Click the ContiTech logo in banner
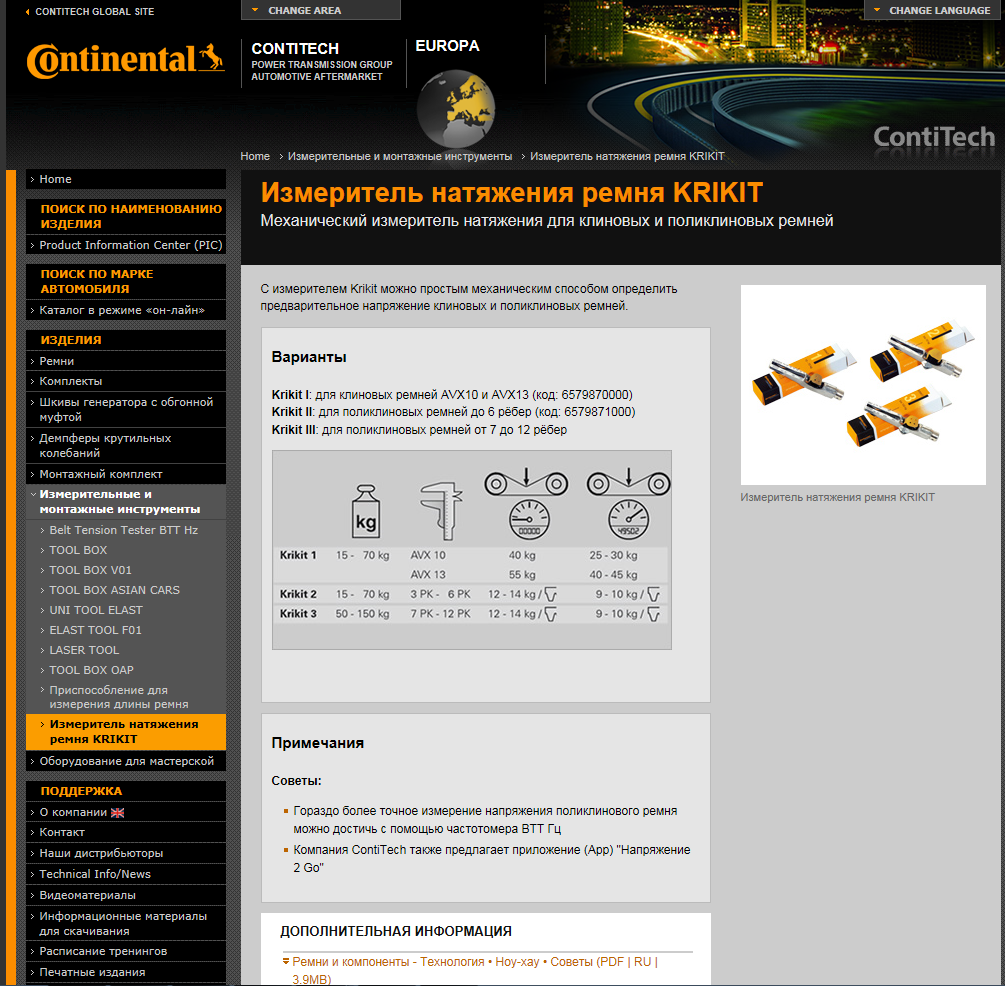This screenshot has width=1005, height=986. pos(934,137)
